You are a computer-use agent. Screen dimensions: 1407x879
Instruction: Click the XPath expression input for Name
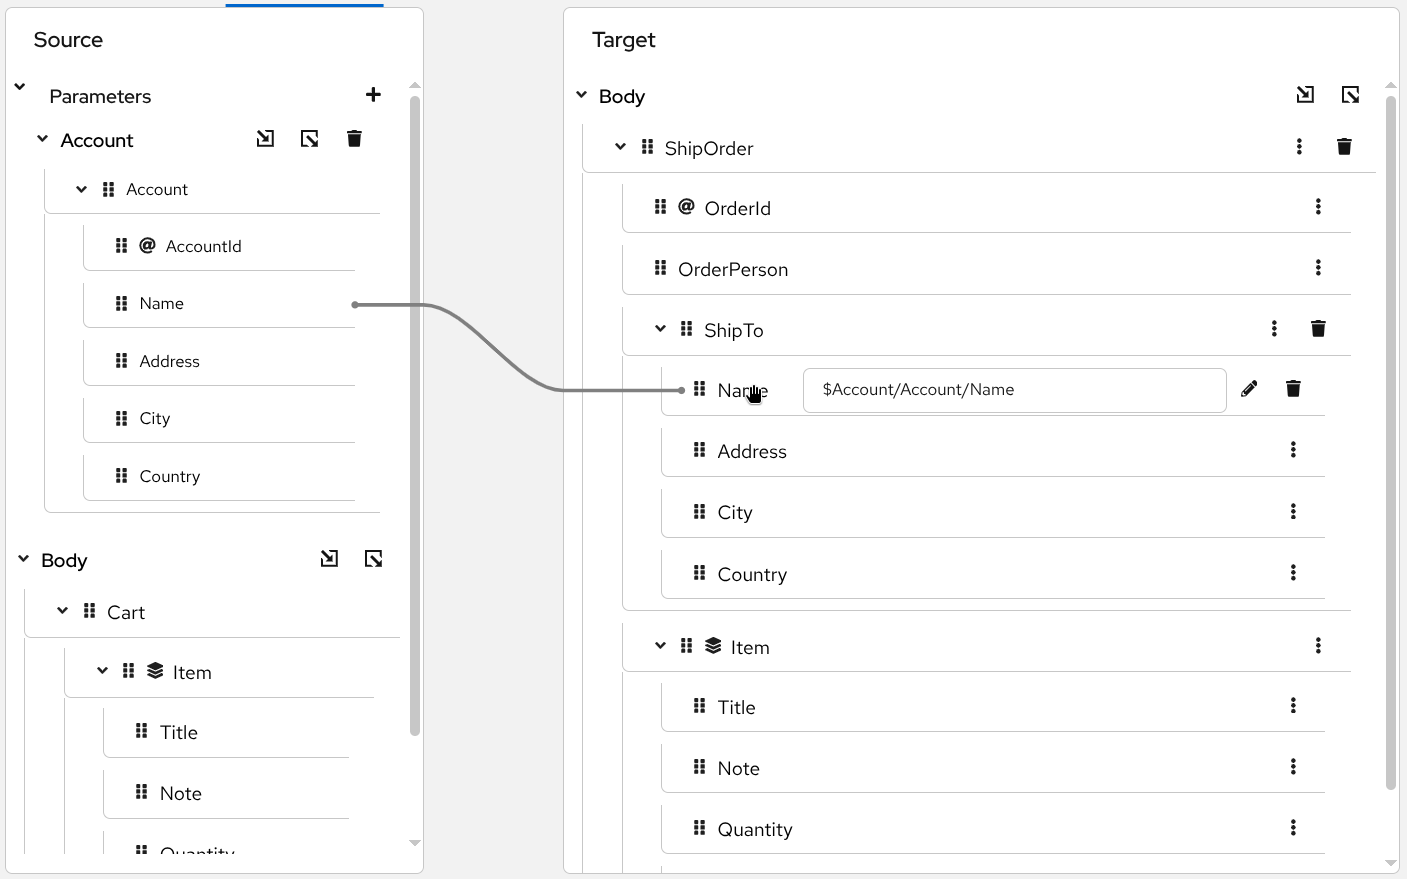click(1014, 390)
